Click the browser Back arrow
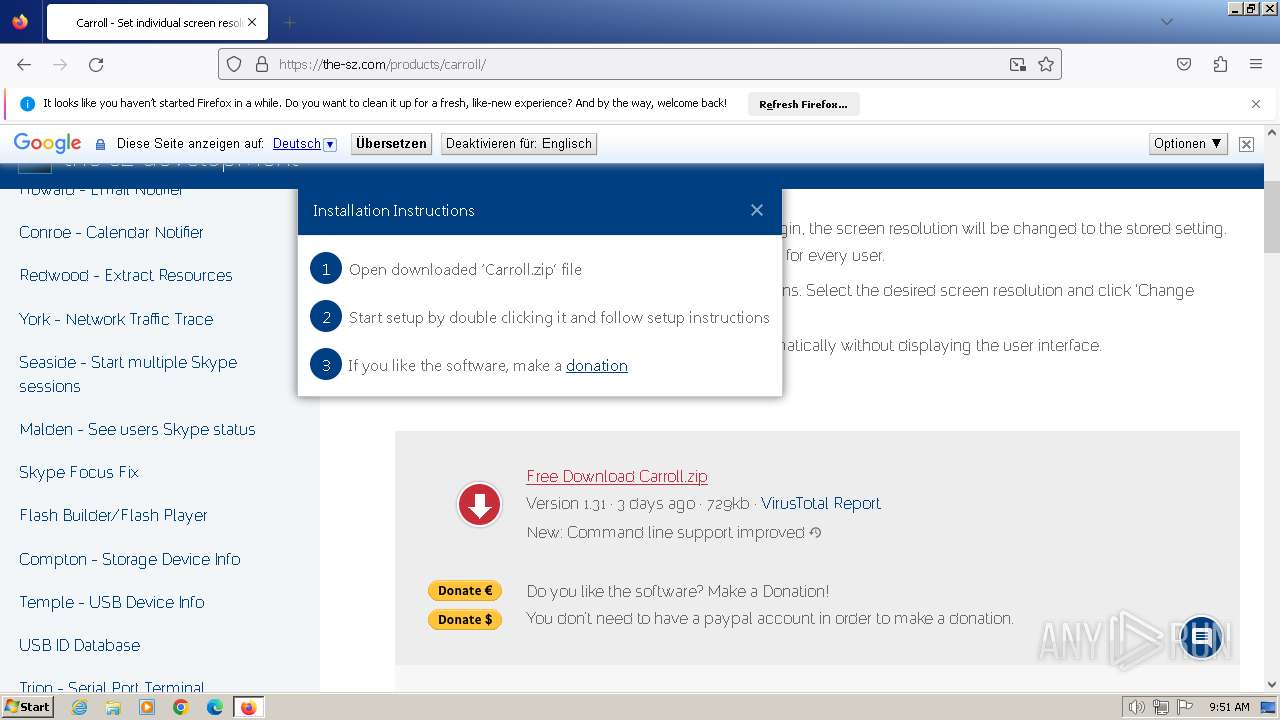The image size is (1280, 720). (24, 64)
